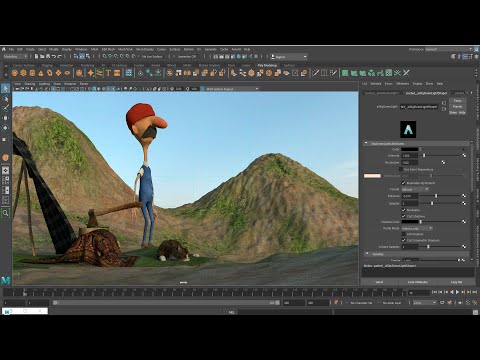Create a polygon cylinder from shelf
This screenshot has height=360, width=480.
tap(32, 73)
